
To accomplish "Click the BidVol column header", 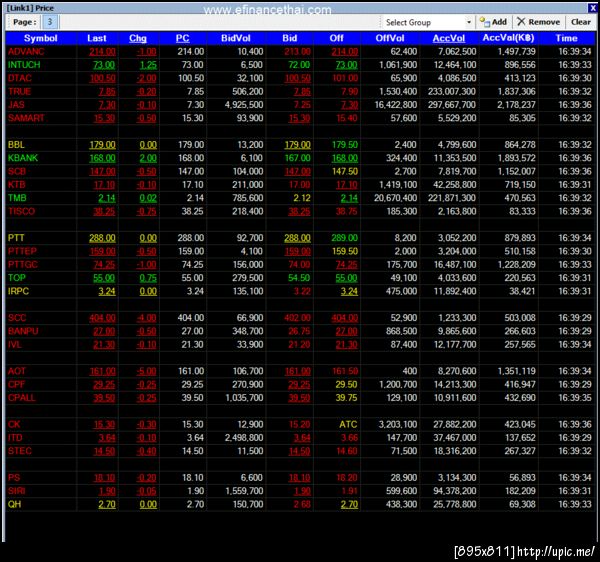I will click(x=236, y=38).
